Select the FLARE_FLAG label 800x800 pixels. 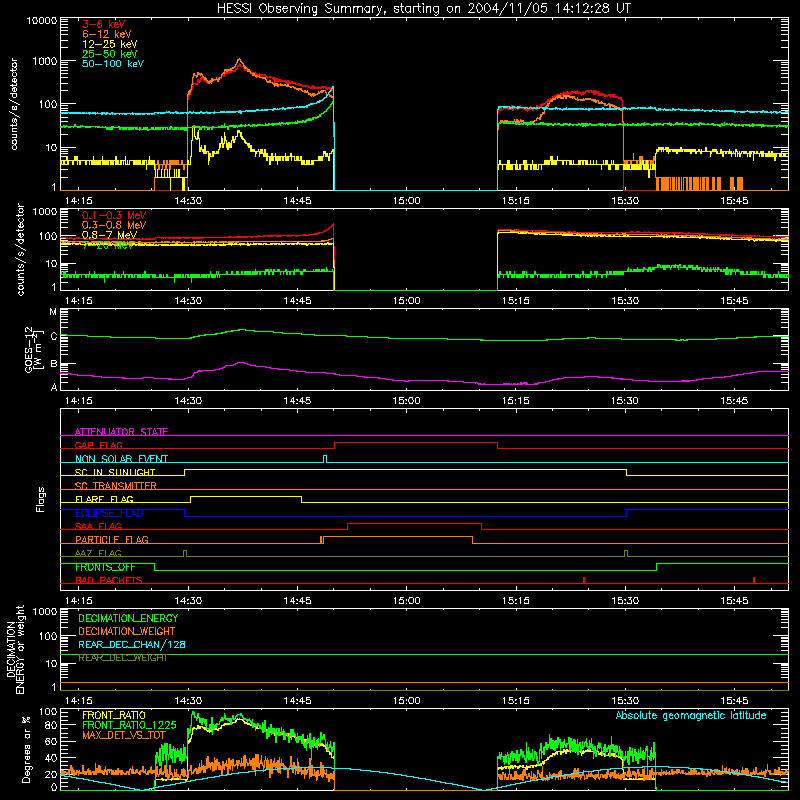coord(104,499)
